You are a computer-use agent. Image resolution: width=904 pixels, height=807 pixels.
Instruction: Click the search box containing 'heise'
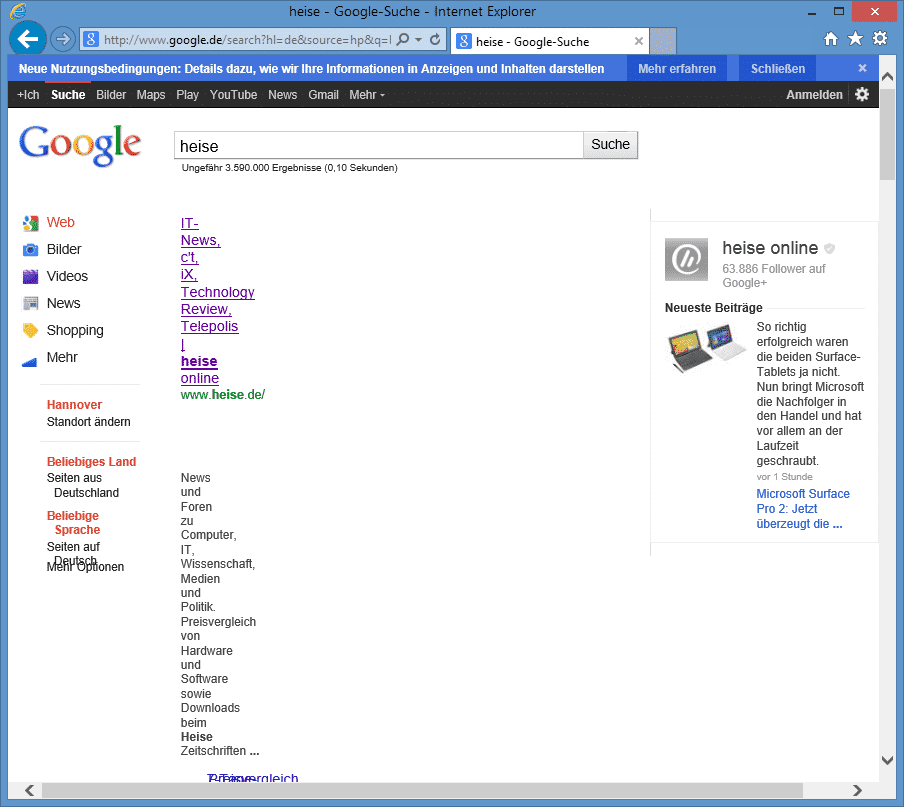pos(379,145)
